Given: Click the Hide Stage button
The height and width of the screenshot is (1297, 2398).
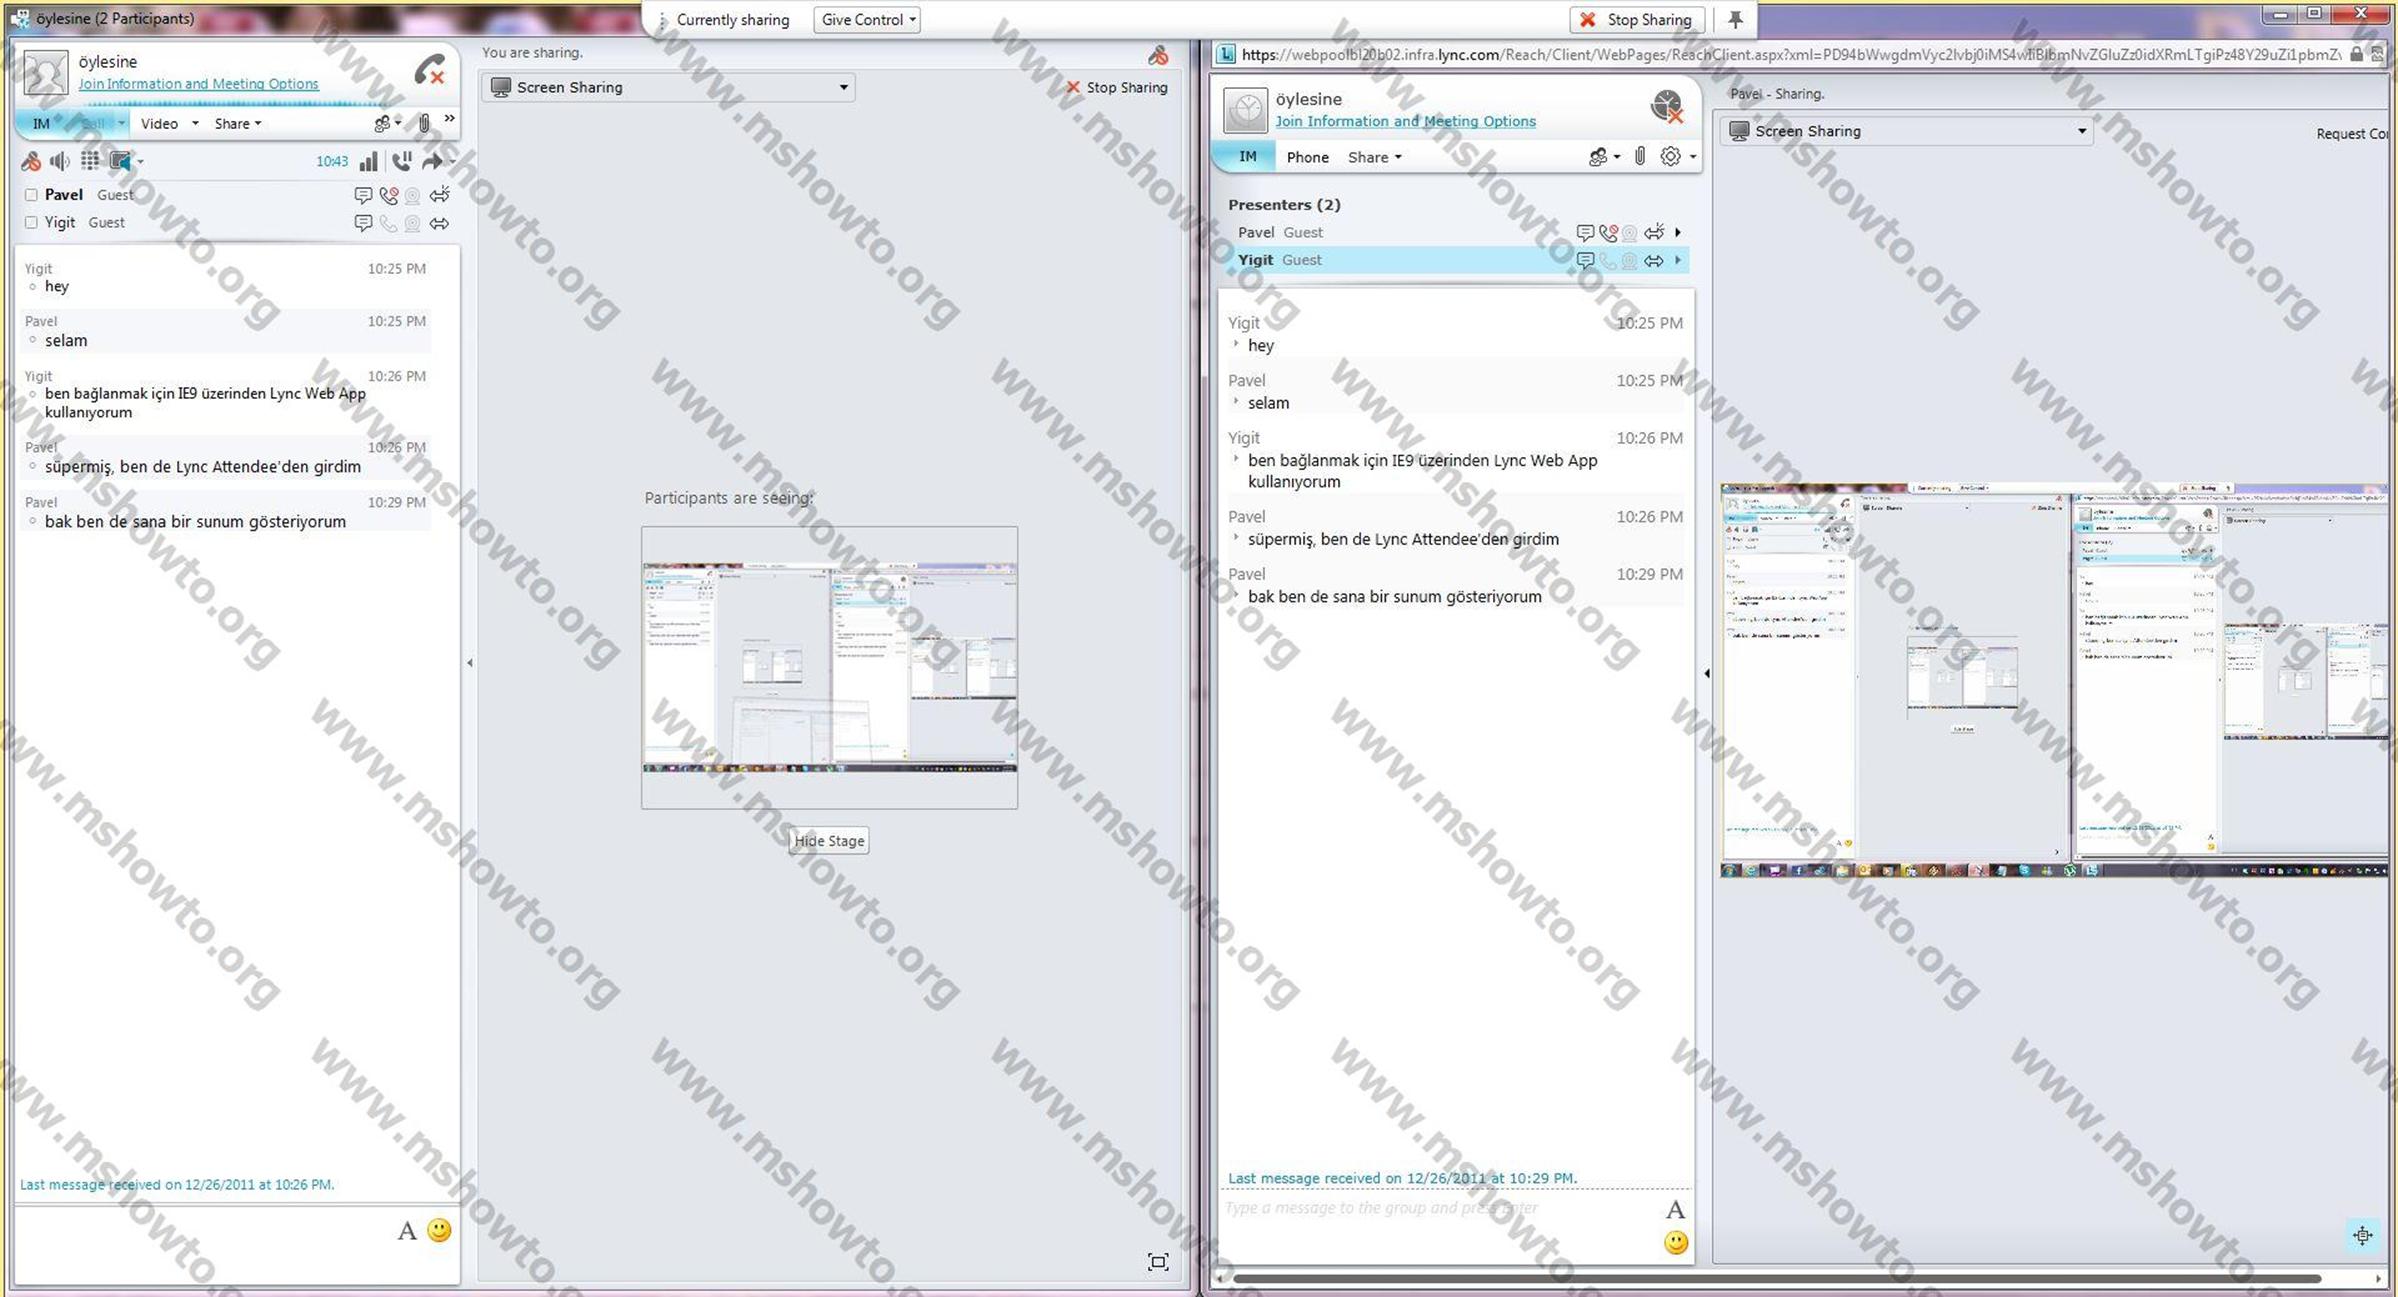Looking at the screenshot, I should coord(829,840).
